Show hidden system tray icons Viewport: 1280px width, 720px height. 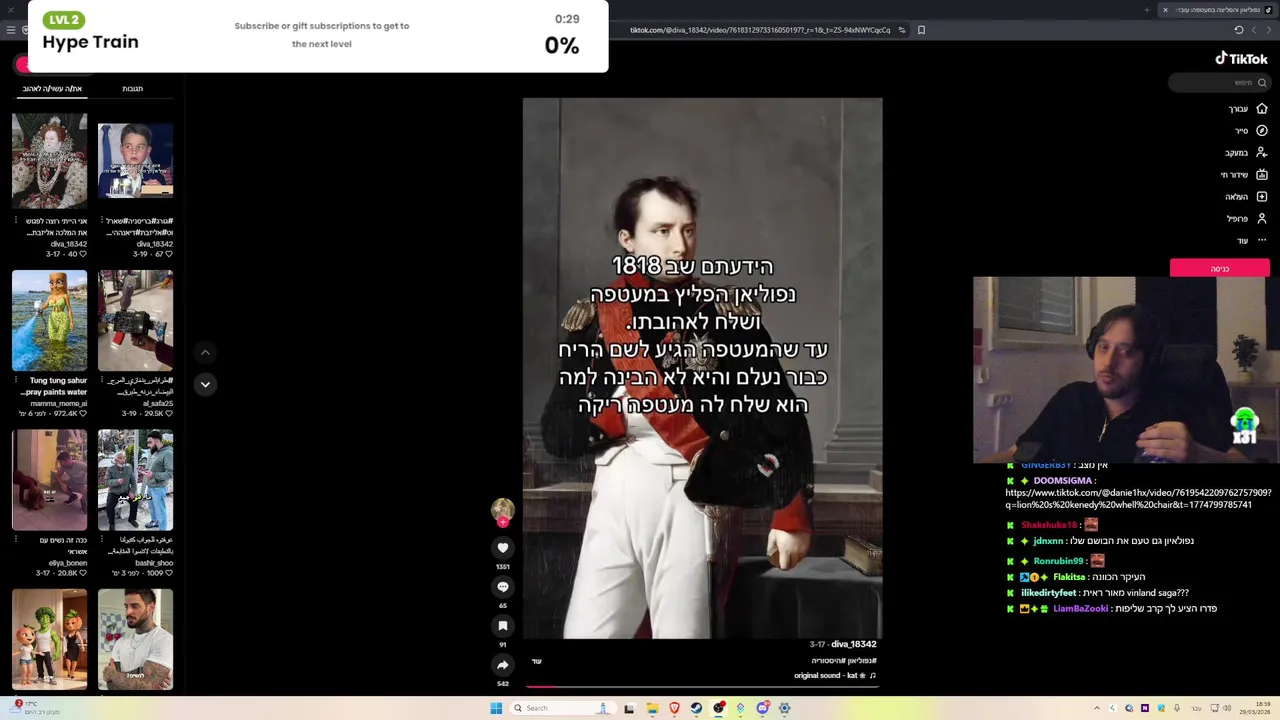click(1096, 708)
